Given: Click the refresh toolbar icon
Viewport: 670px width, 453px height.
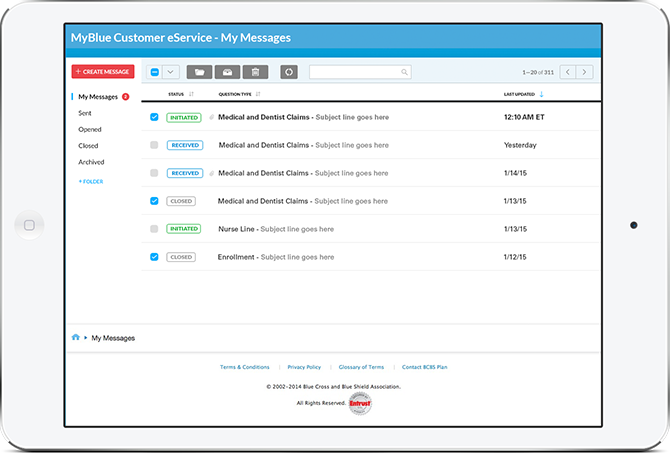Looking at the screenshot, I should [x=289, y=72].
